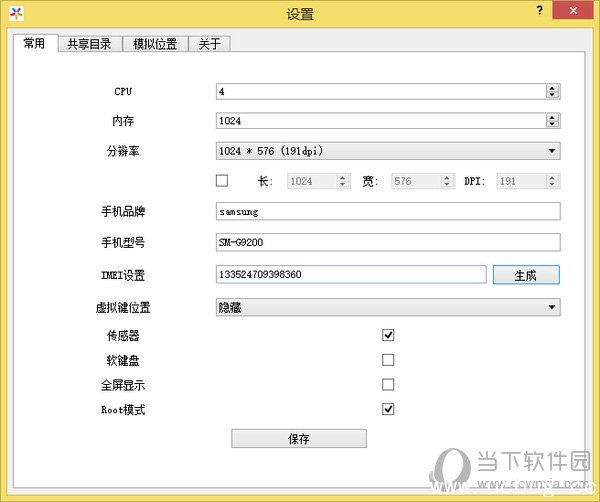
Task: Increase the 长 value with up arrow
Action: (343, 178)
